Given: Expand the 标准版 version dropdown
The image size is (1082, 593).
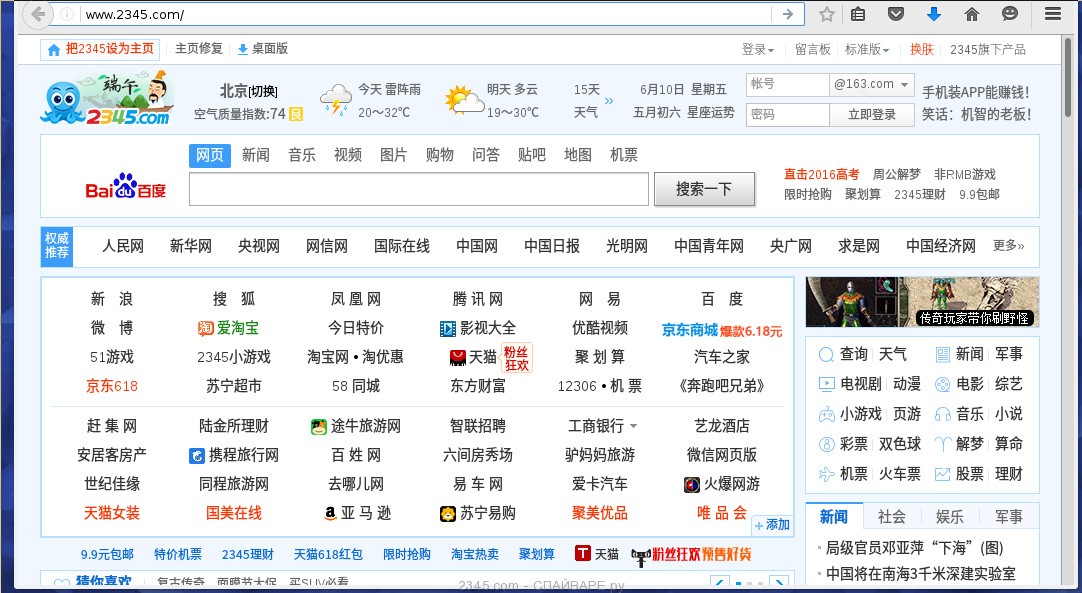Looking at the screenshot, I should click(867, 49).
